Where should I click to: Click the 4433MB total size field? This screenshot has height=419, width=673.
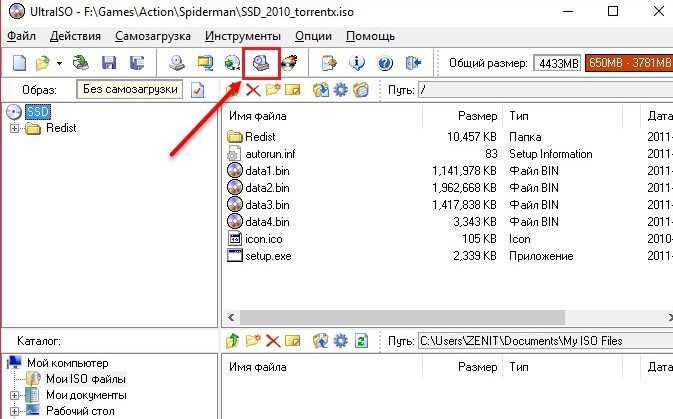(x=557, y=63)
